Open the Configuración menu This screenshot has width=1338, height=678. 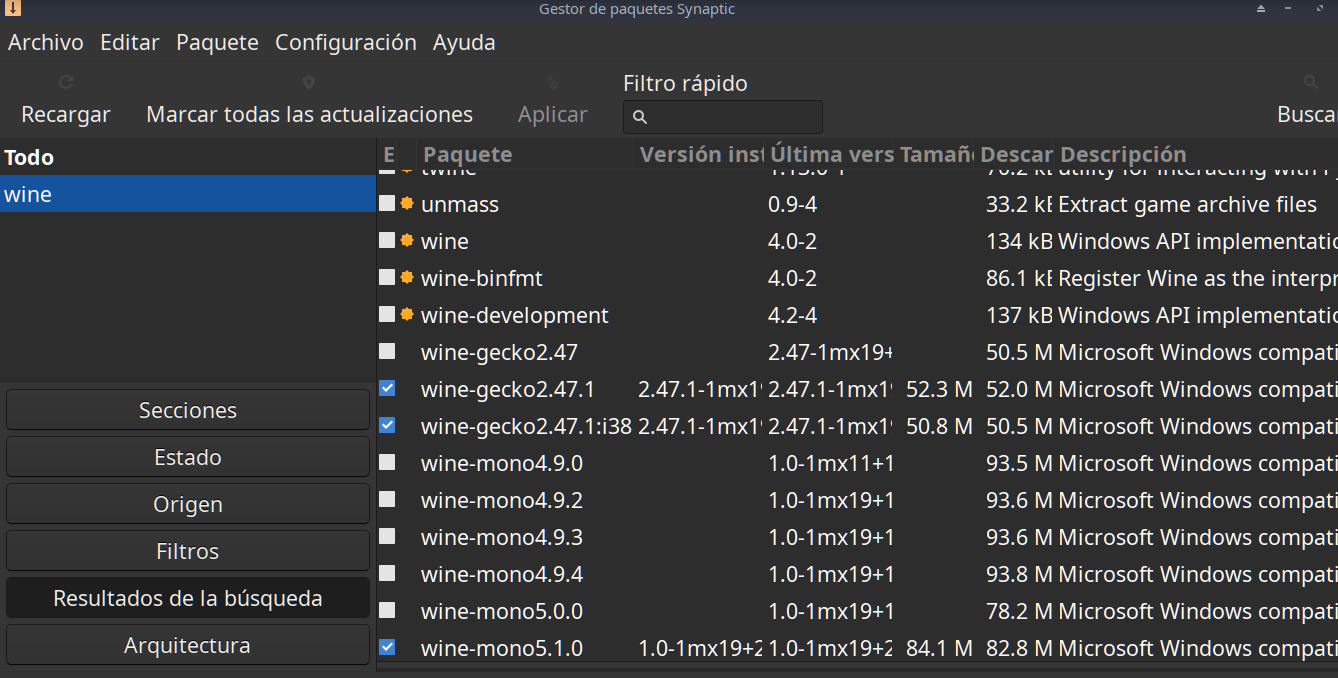346,42
